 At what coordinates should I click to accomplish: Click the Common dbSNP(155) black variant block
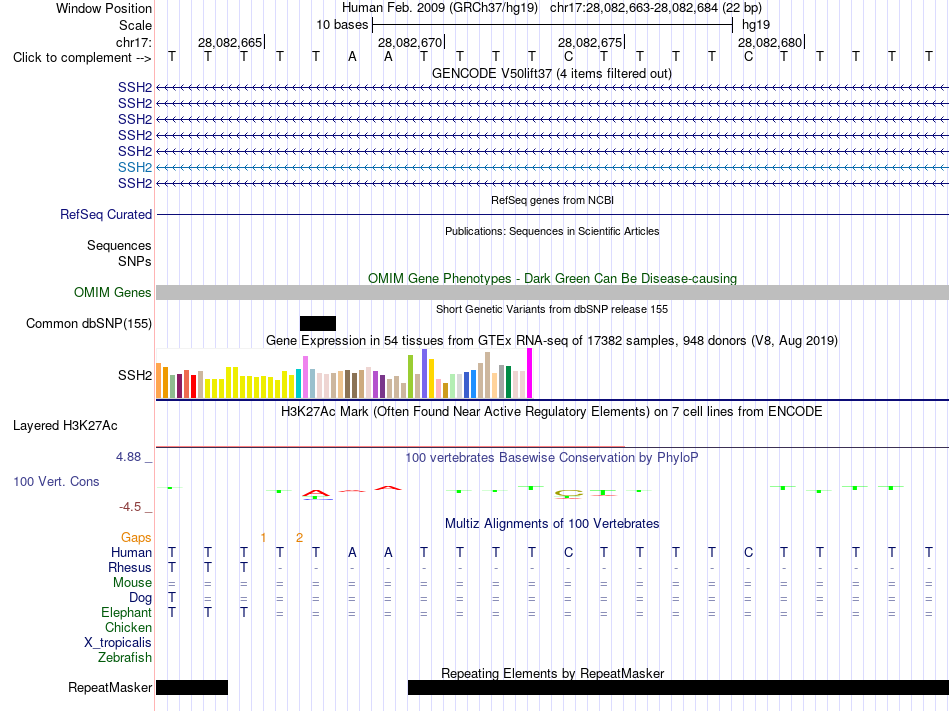tap(317, 323)
